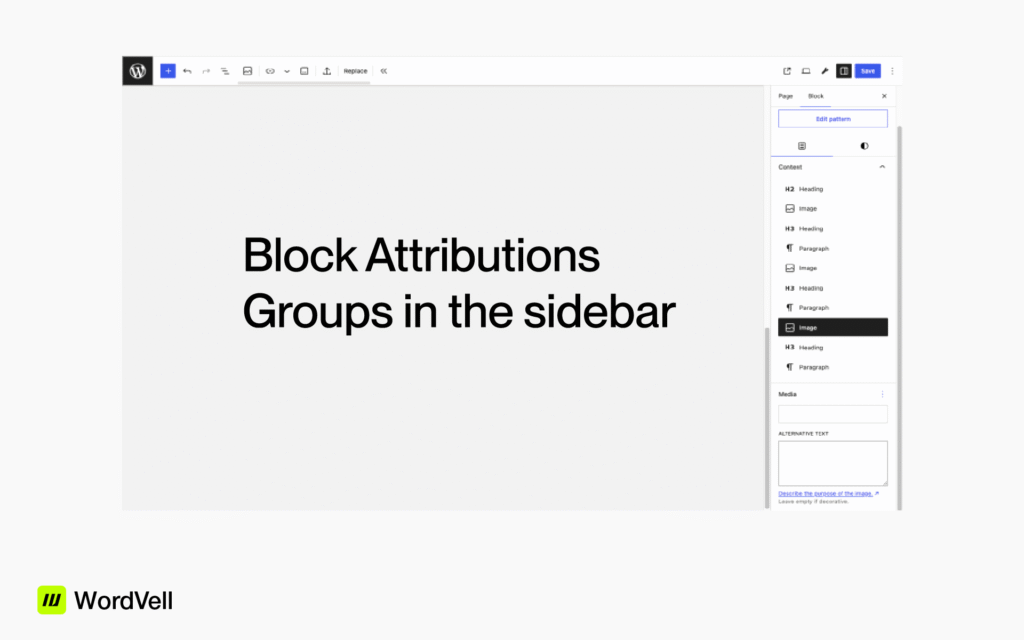Enable the Tools mode pen icon
Viewport: 1024px width, 640px height.
tap(824, 71)
